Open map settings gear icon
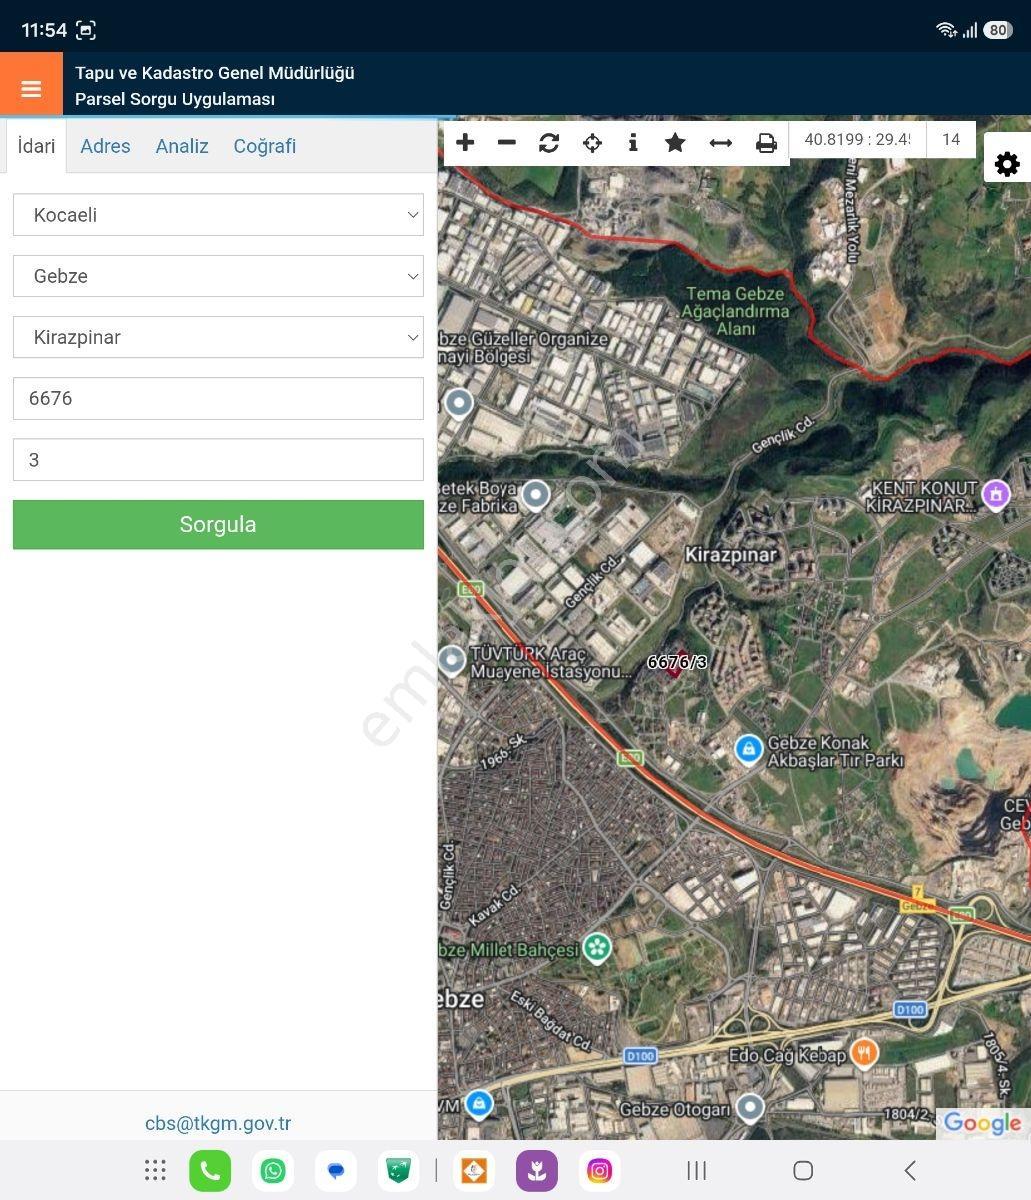 1007,164
